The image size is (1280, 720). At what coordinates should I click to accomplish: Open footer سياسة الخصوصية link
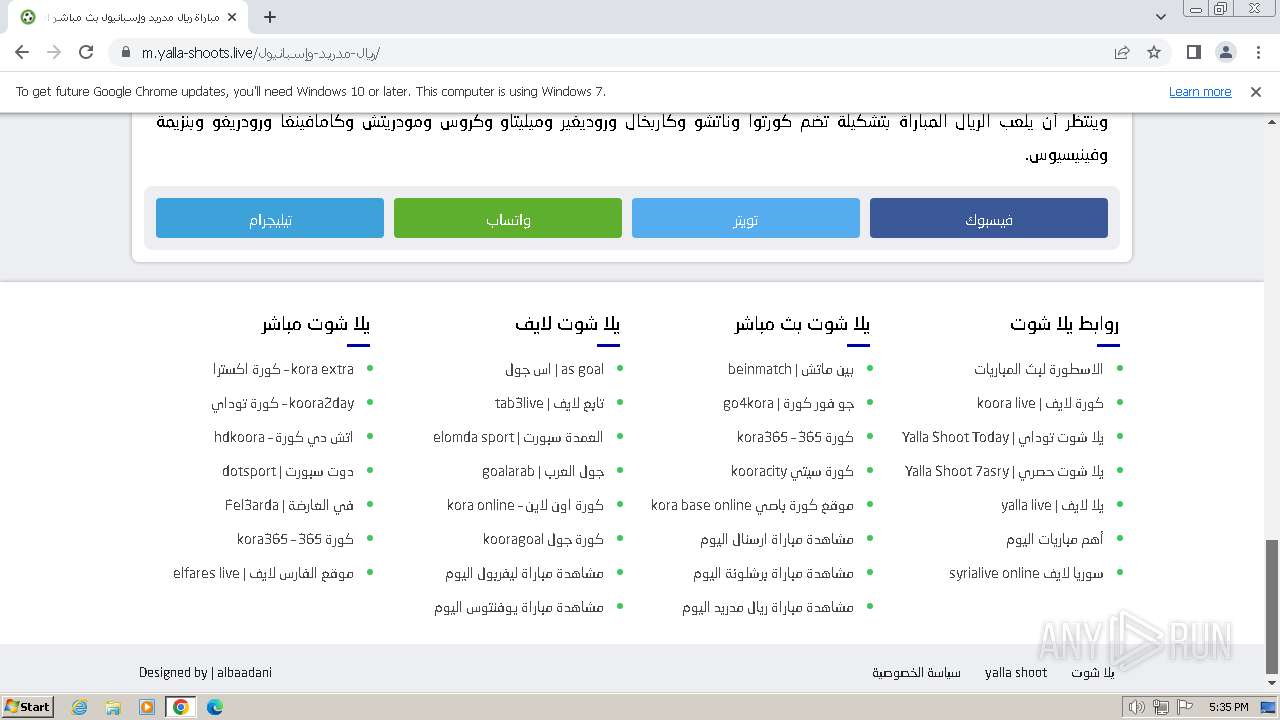coord(916,673)
